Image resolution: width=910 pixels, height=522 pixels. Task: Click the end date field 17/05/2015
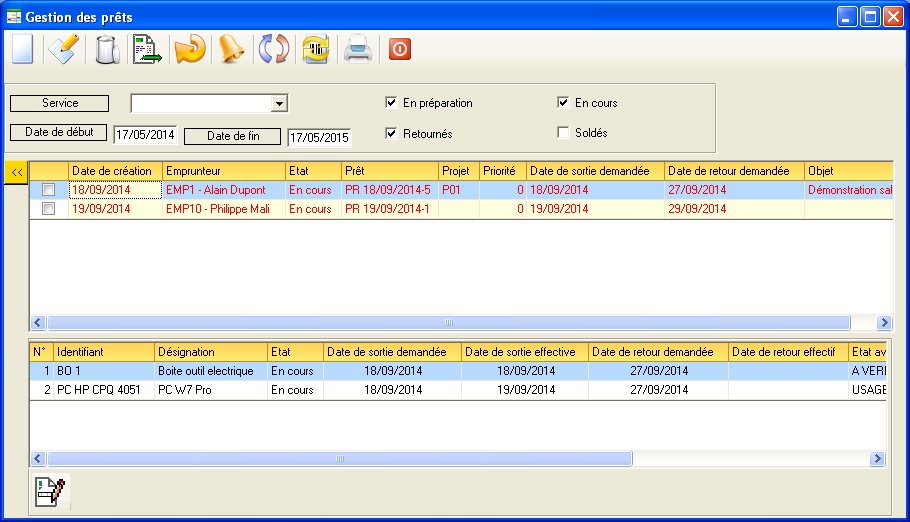point(319,138)
